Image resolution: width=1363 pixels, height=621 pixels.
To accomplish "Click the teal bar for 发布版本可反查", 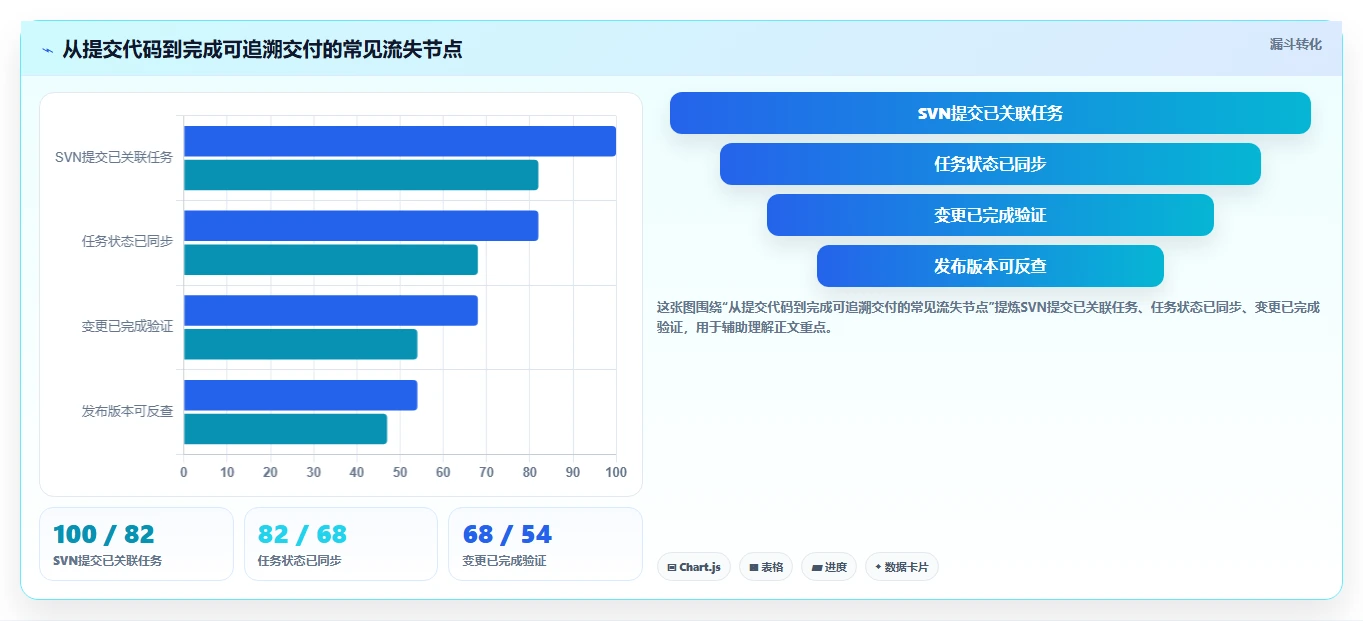I will (x=285, y=429).
